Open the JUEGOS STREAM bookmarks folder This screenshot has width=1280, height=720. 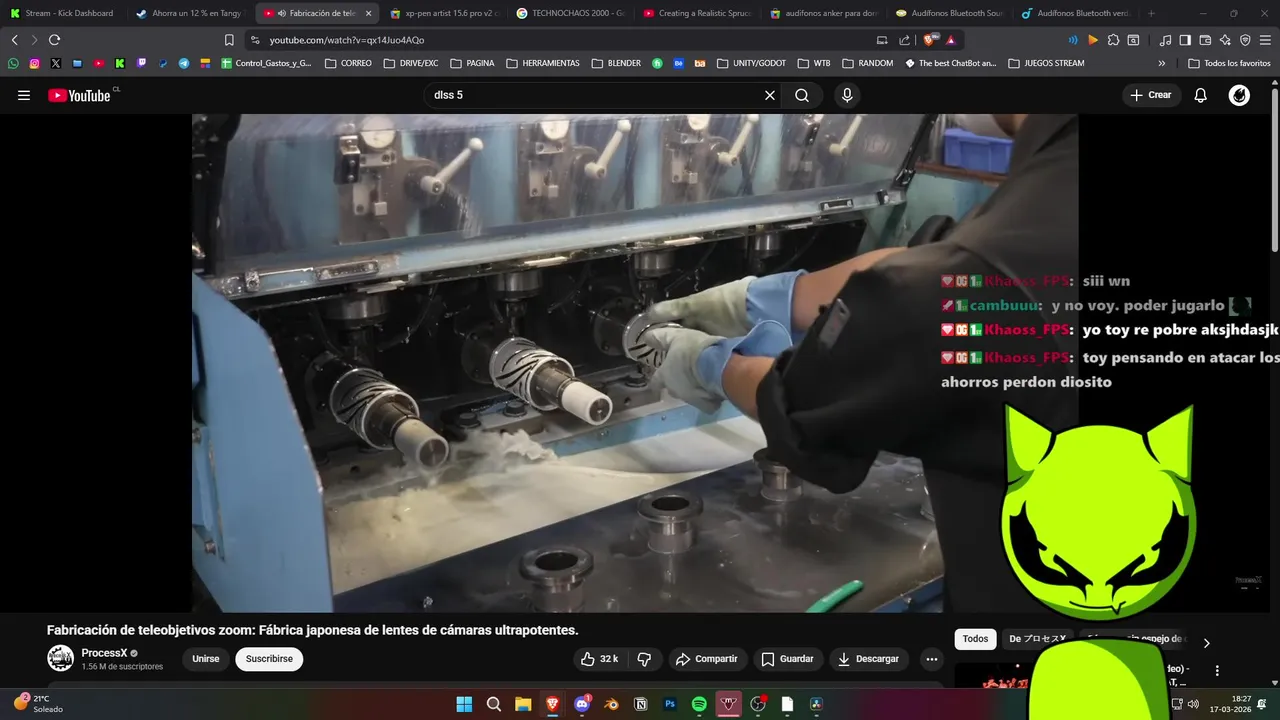pos(1046,63)
